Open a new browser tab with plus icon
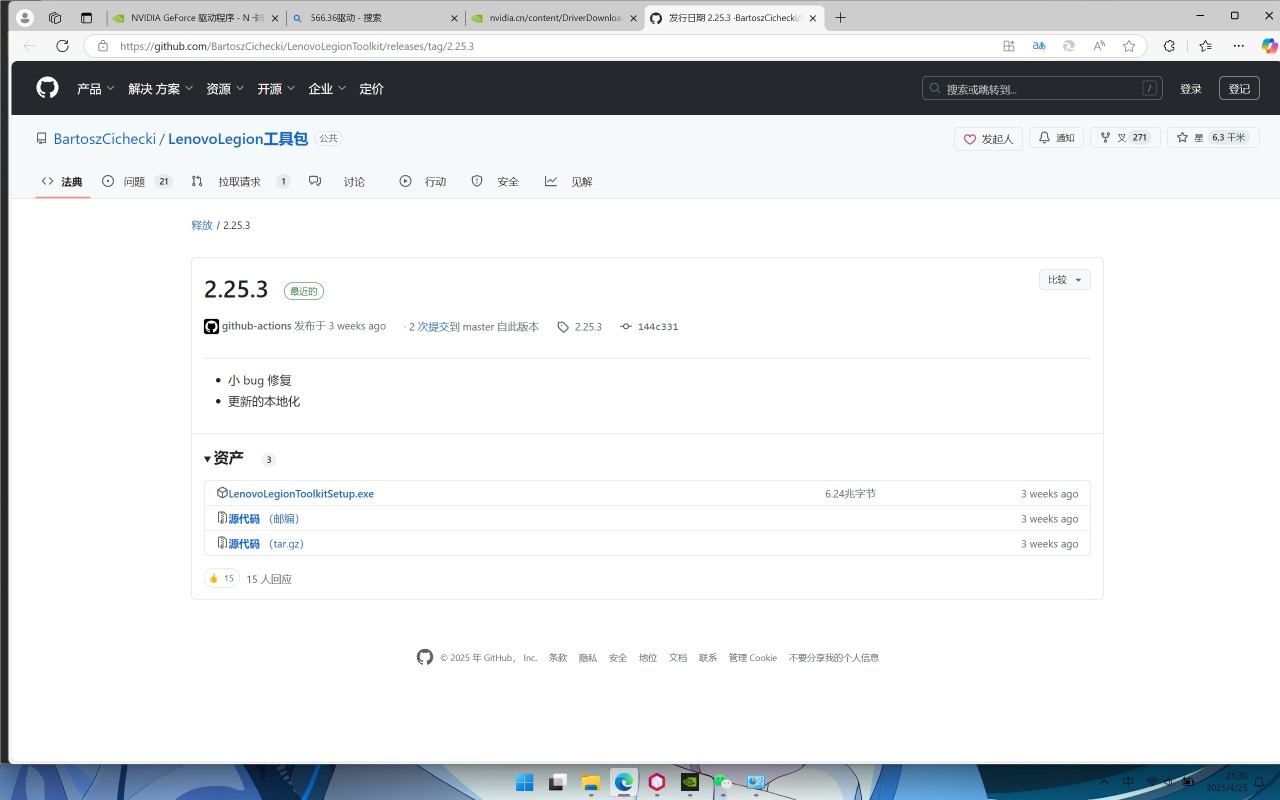 [840, 18]
